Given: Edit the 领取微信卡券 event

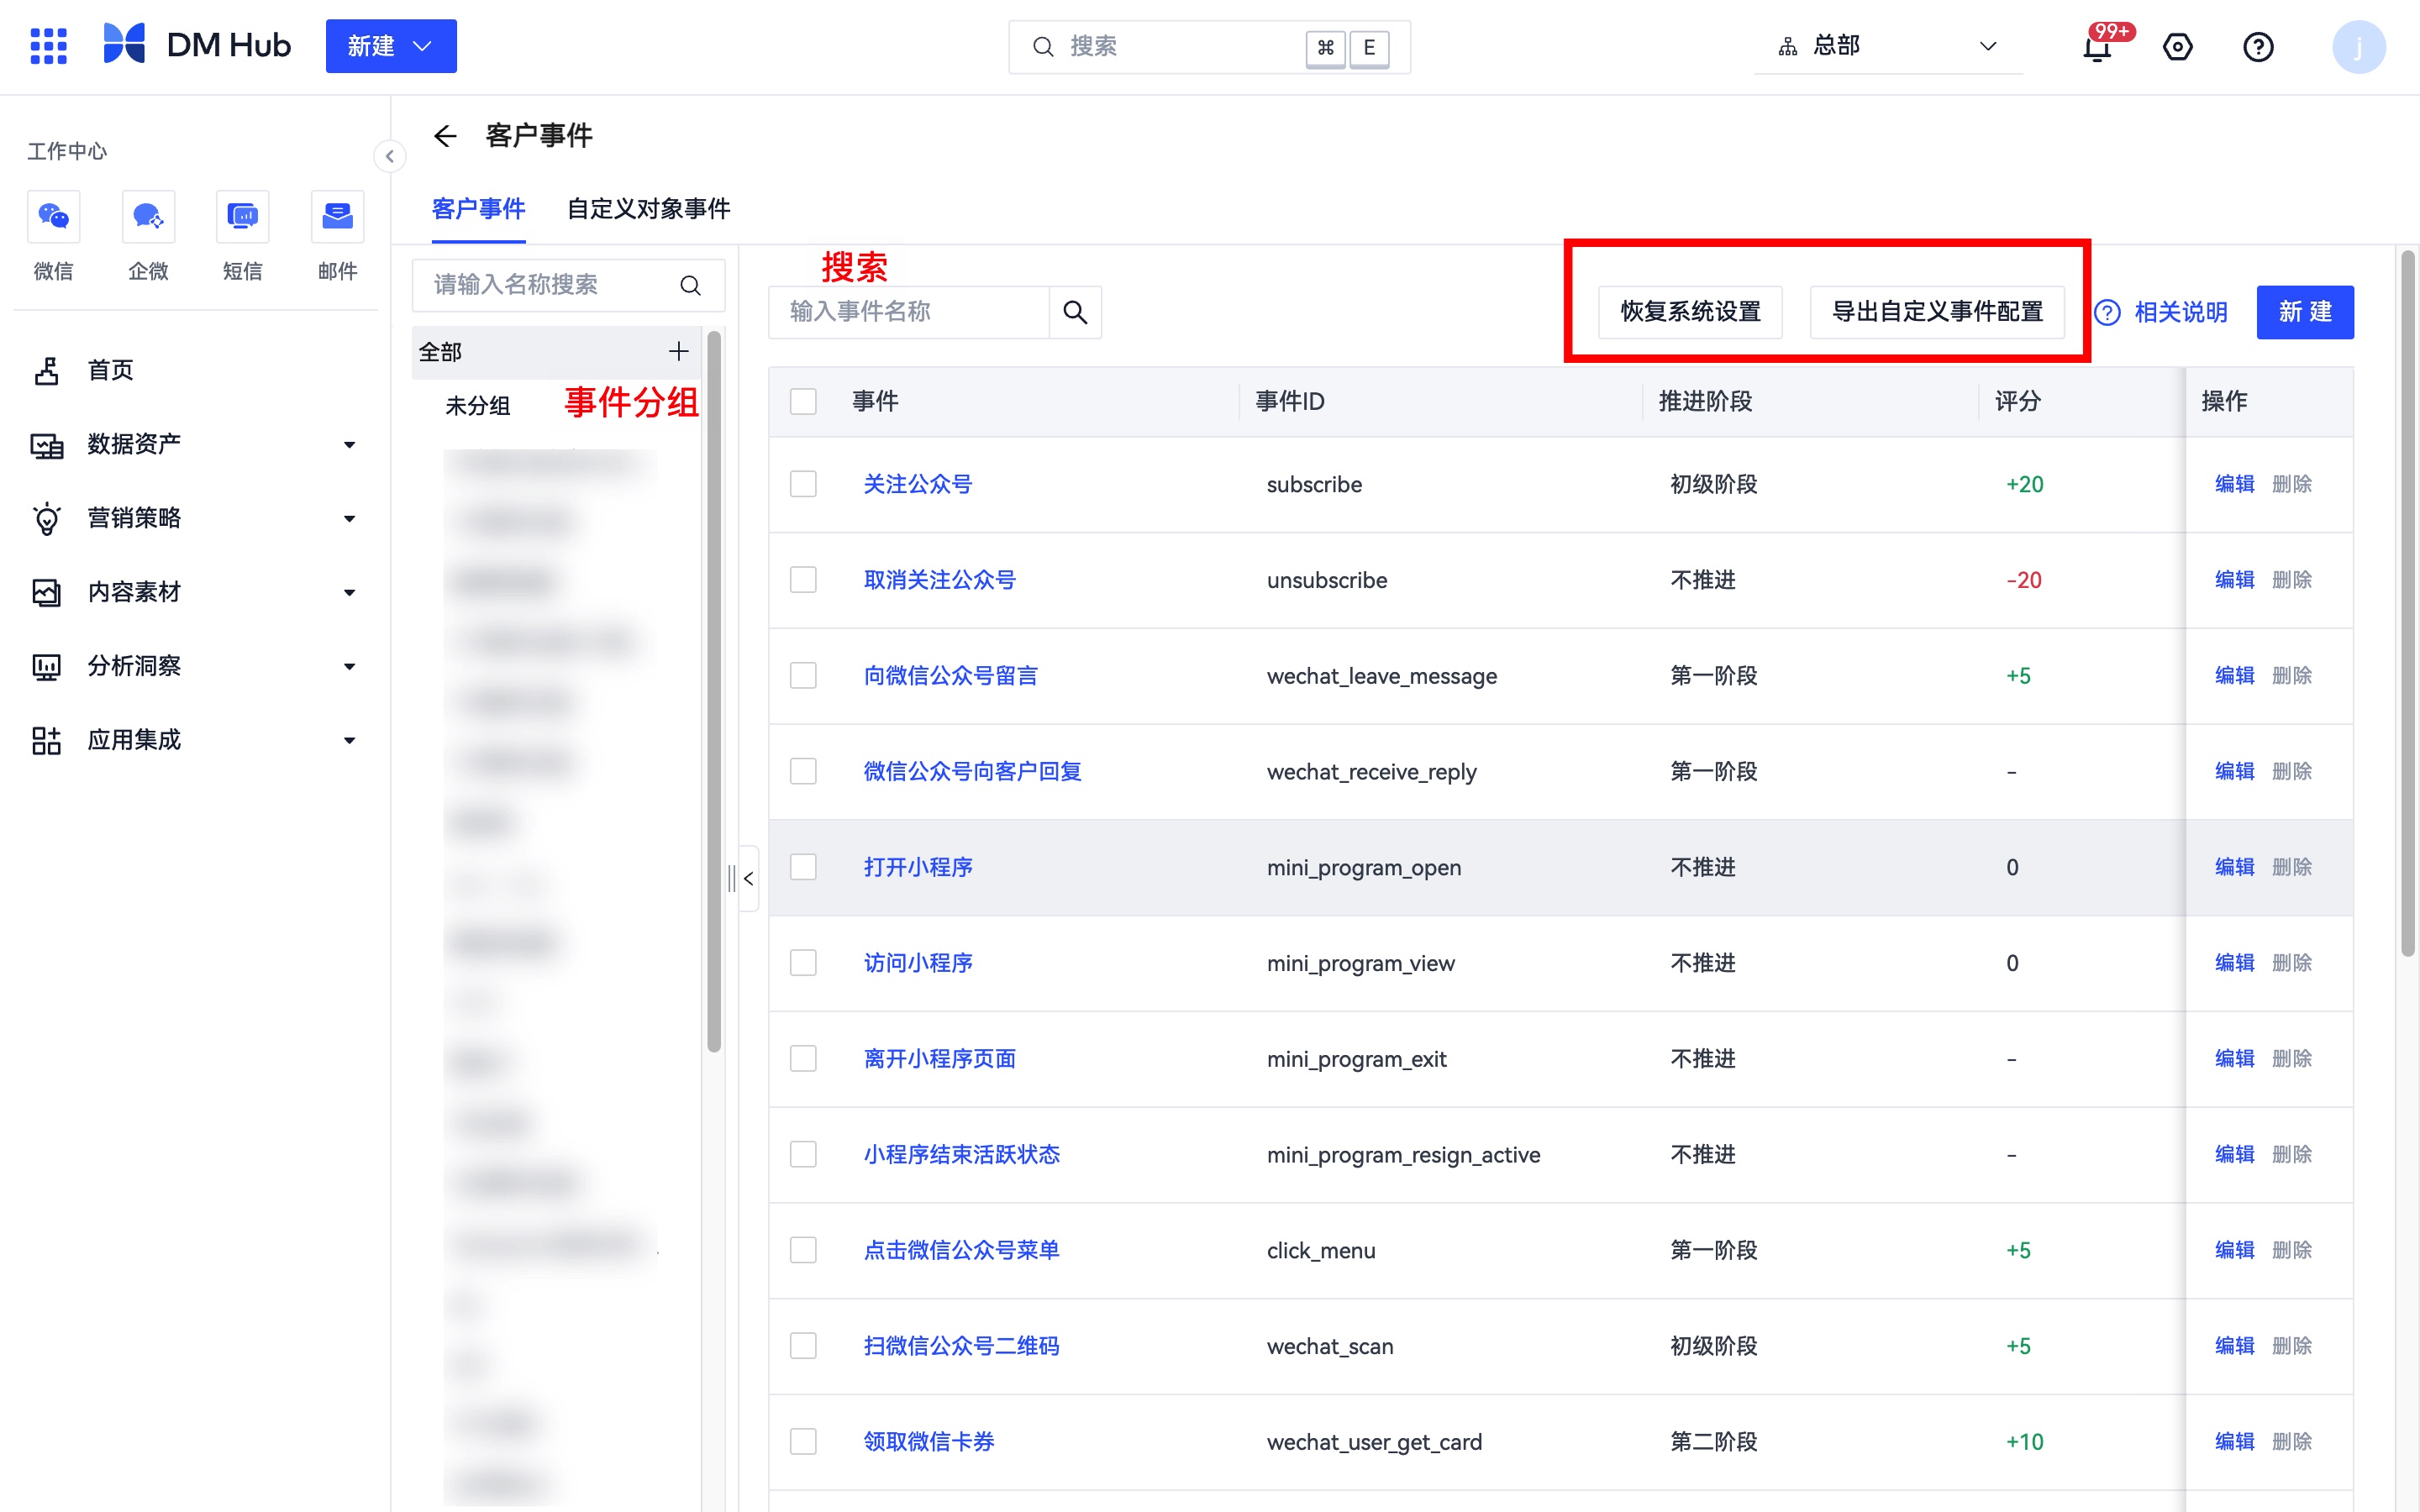Looking at the screenshot, I should (x=2234, y=1441).
